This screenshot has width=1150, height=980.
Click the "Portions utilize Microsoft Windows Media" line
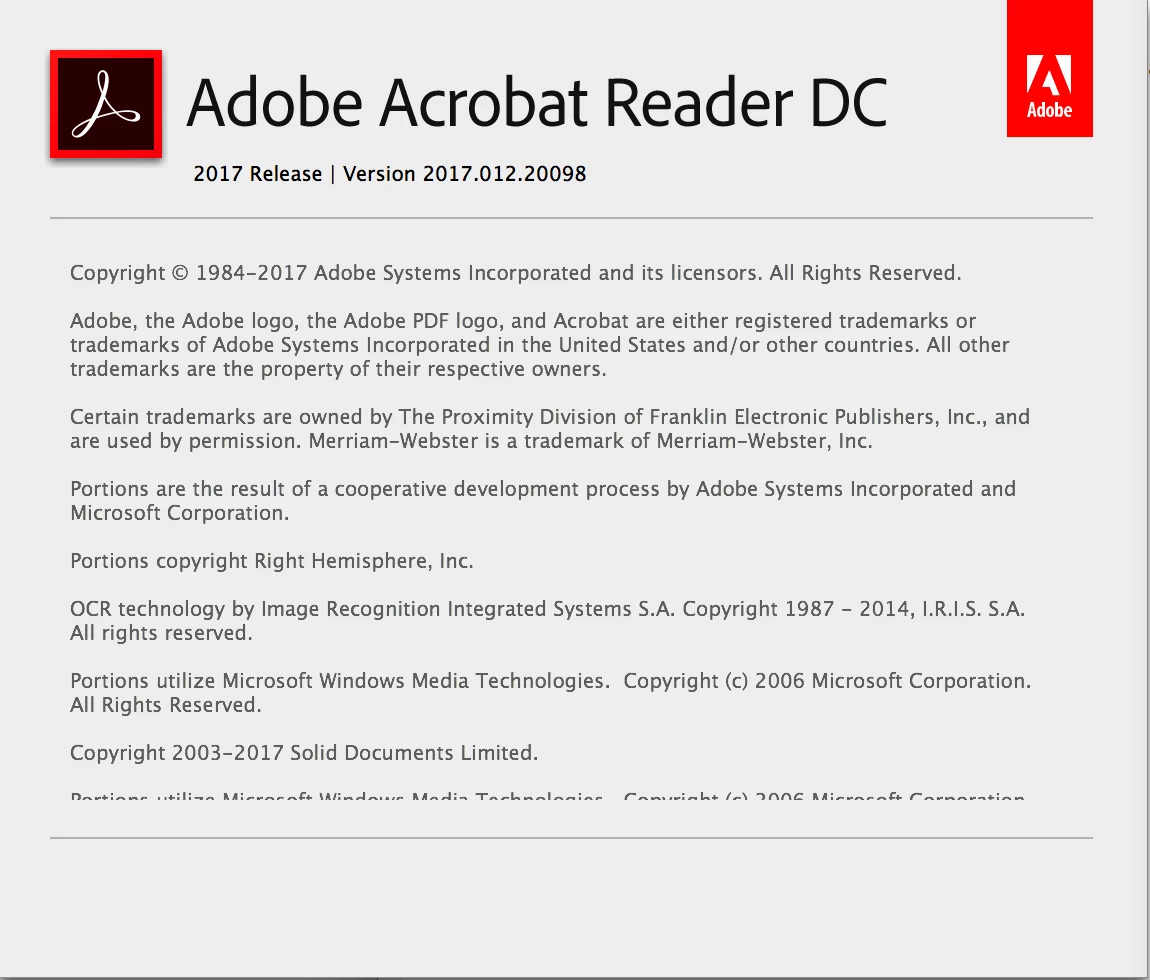(x=551, y=681)
